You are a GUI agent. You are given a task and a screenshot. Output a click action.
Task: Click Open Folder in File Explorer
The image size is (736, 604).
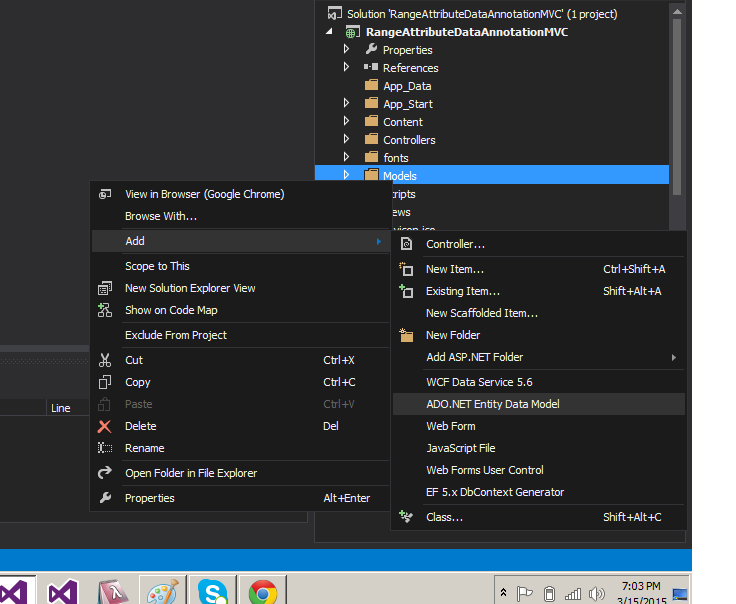coord(240,473)
